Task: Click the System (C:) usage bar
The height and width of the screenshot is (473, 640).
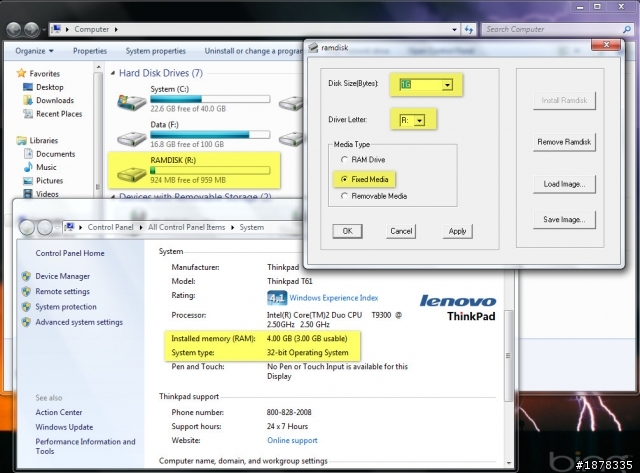Action: pyautogui.click(x=210, y=99)
